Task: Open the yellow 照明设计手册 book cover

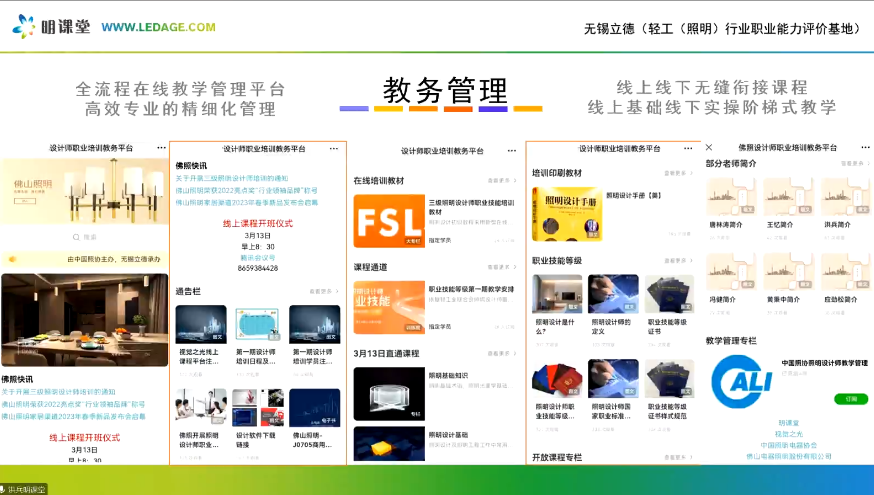Action: pos(567,213)
